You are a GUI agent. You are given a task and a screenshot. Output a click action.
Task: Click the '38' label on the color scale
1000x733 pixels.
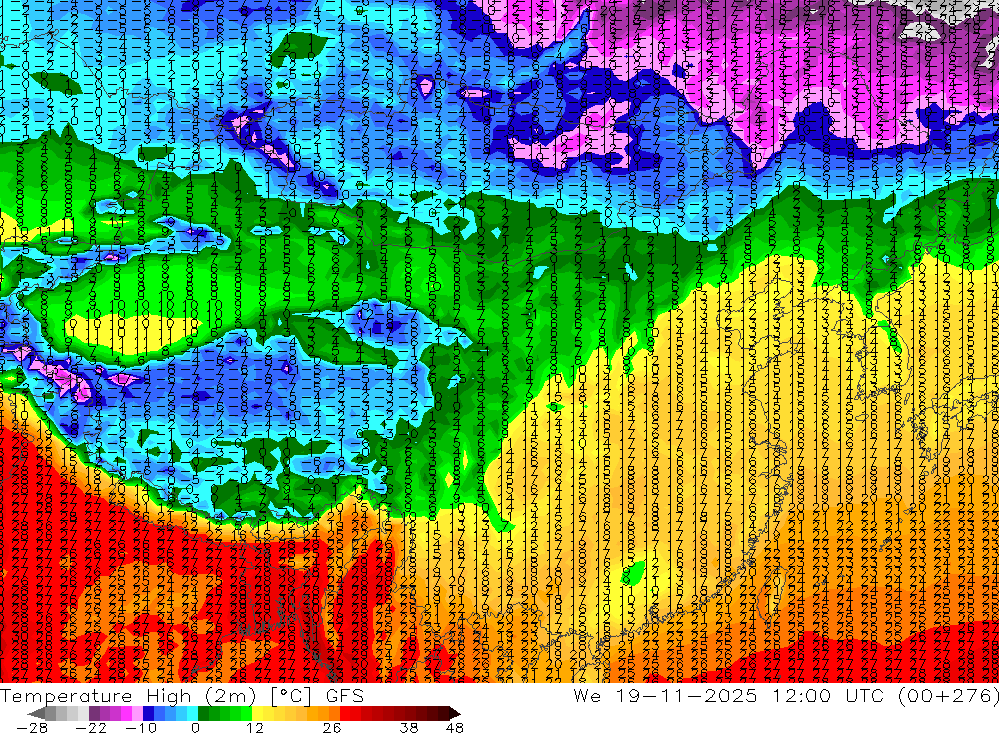[409, 728]
